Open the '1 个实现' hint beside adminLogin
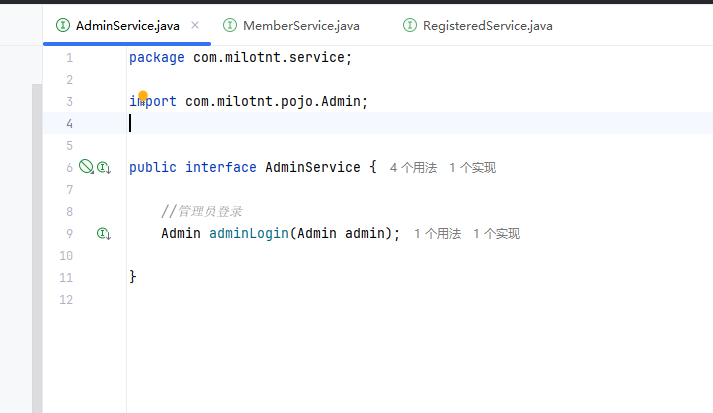The height and width of the screenshot is (413, 713). pos(497,234)
